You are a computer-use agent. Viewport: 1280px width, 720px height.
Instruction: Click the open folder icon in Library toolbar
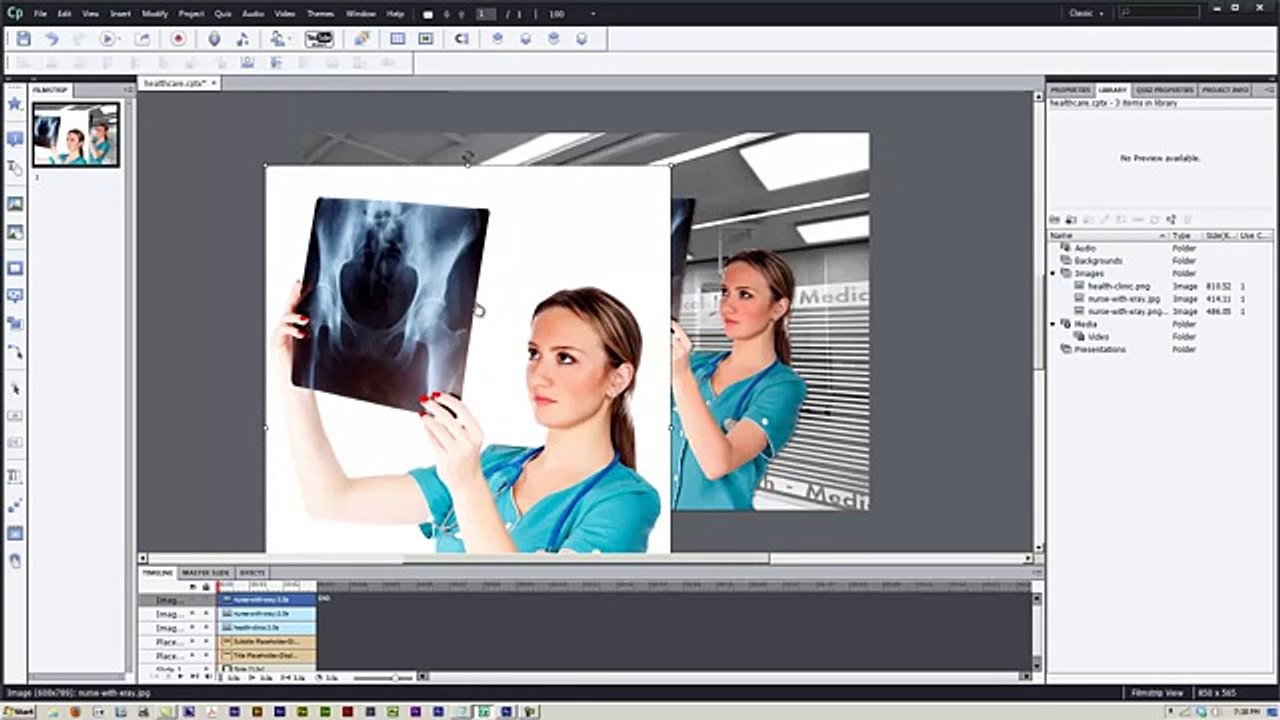1054,219
